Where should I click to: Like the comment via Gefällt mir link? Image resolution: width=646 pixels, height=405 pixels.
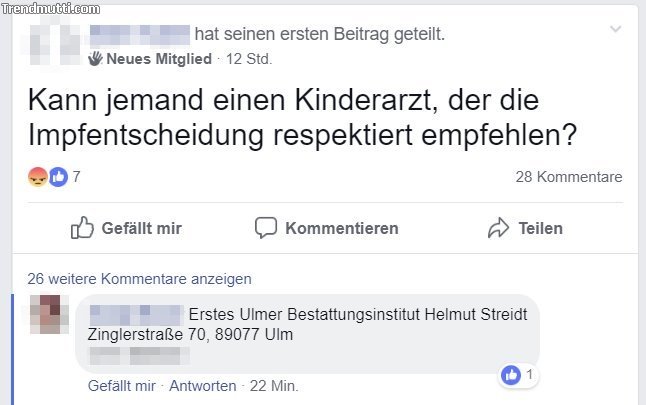[122, 386]
